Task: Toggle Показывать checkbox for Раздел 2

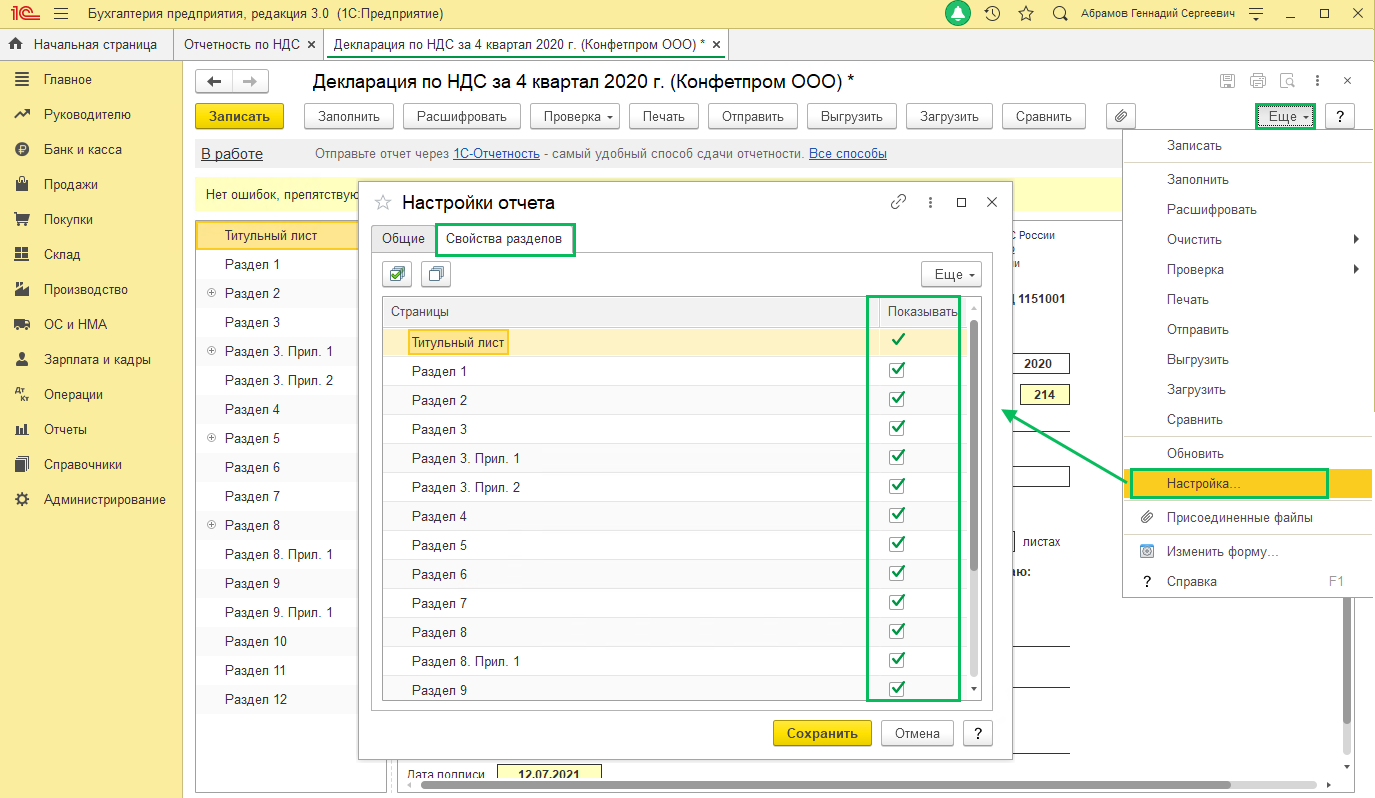Action: pos(897,400)
